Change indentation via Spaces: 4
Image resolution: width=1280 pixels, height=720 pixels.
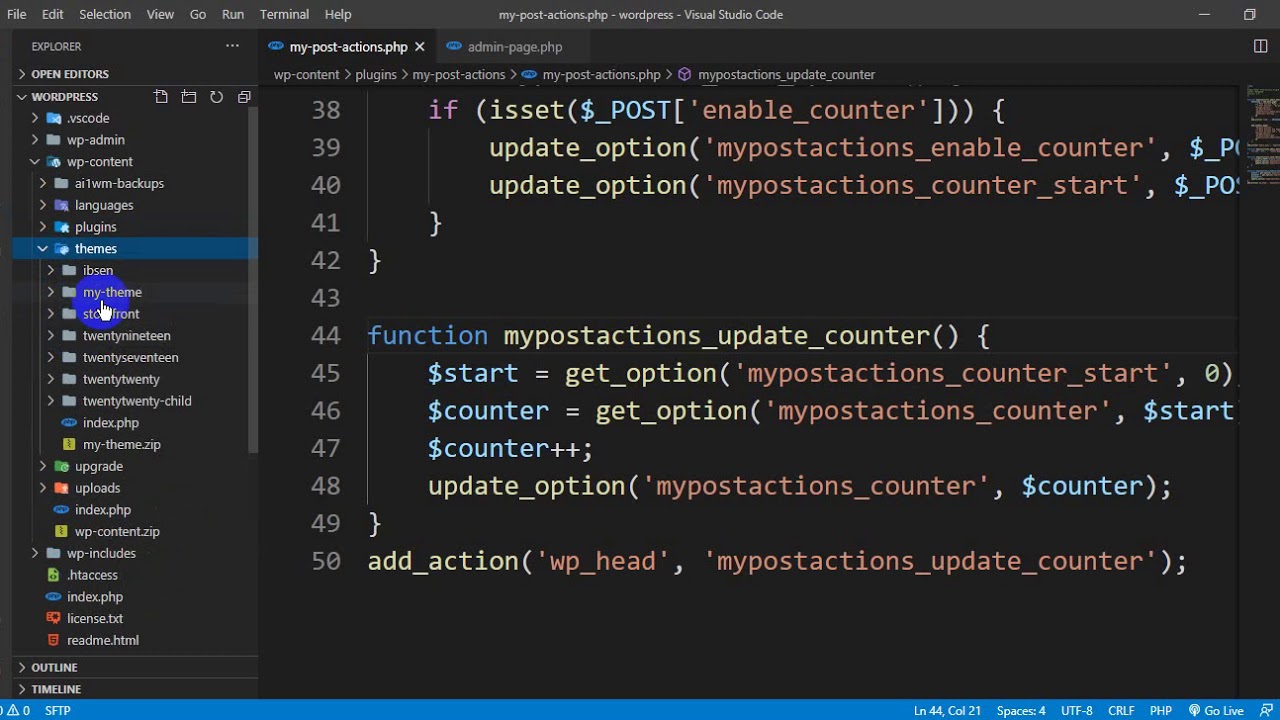[1021, 711]
